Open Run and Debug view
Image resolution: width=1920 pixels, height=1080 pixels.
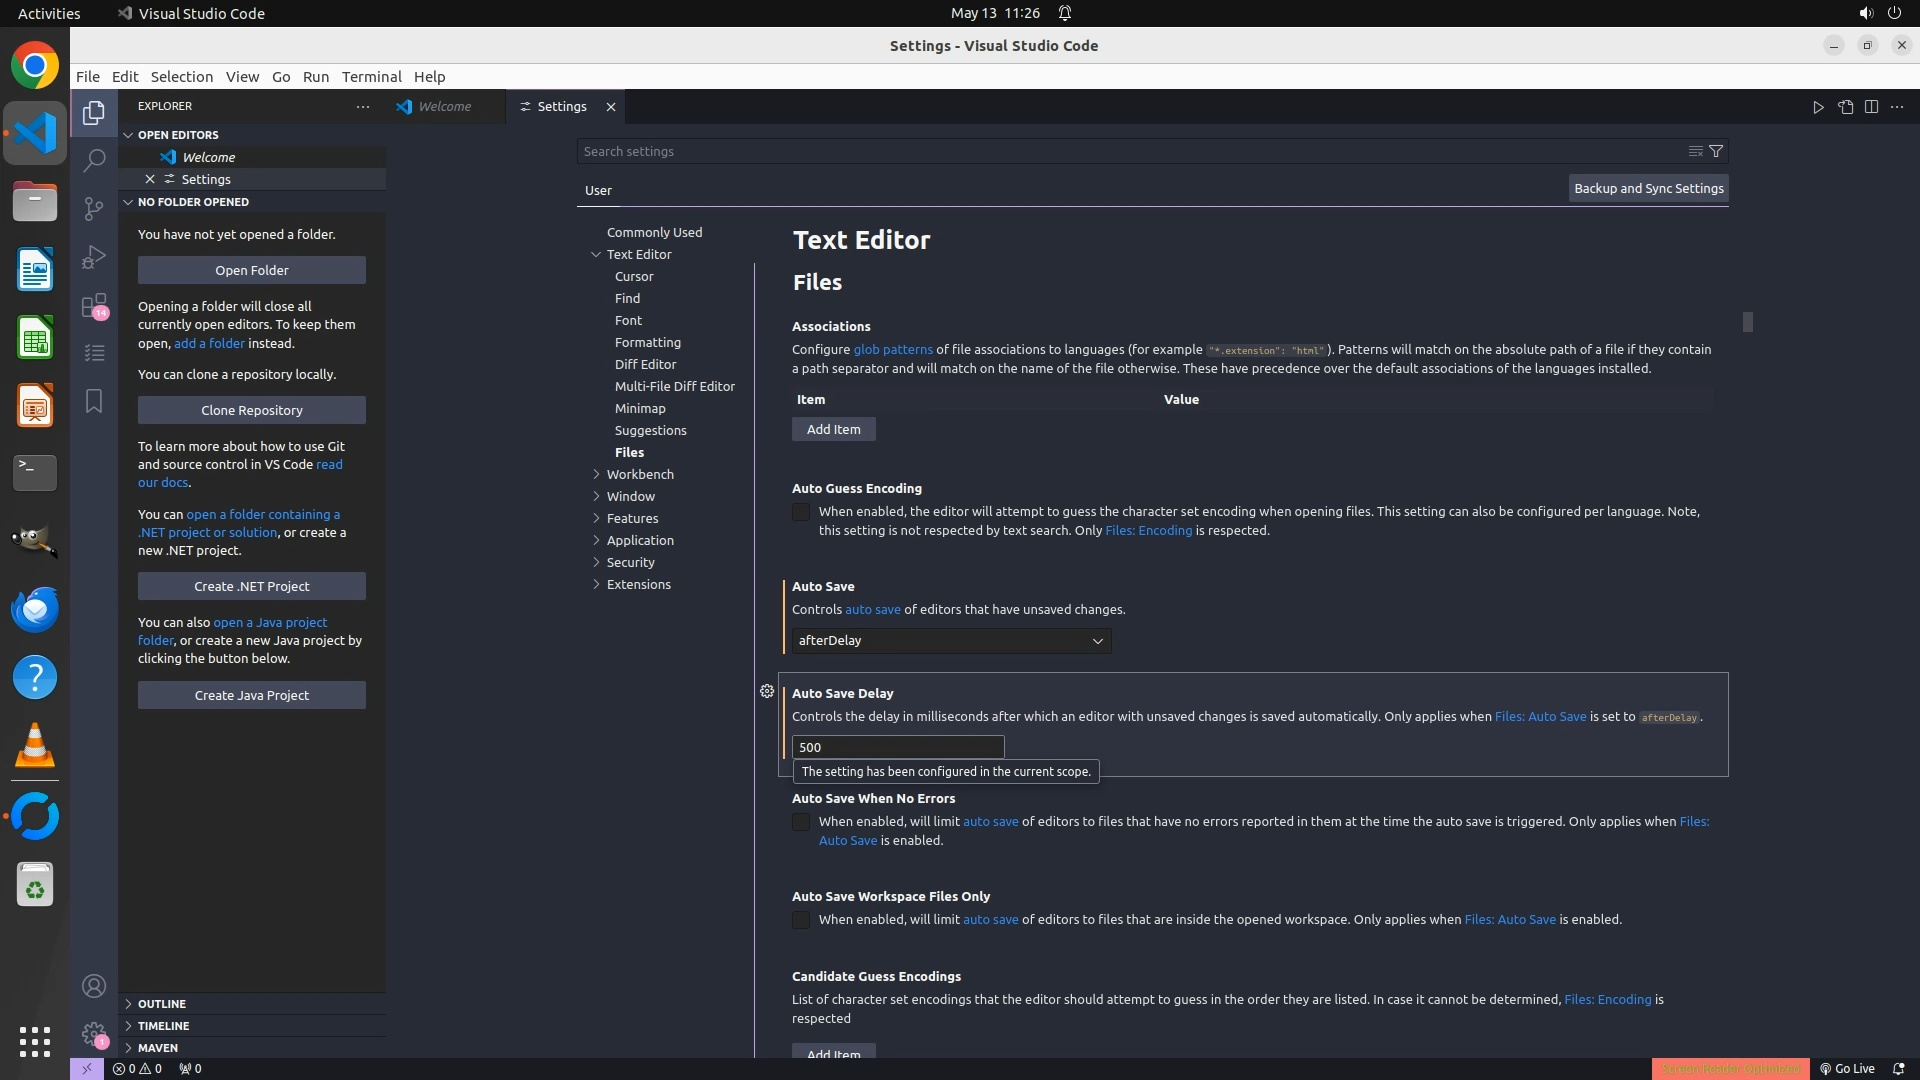[94, 257]
